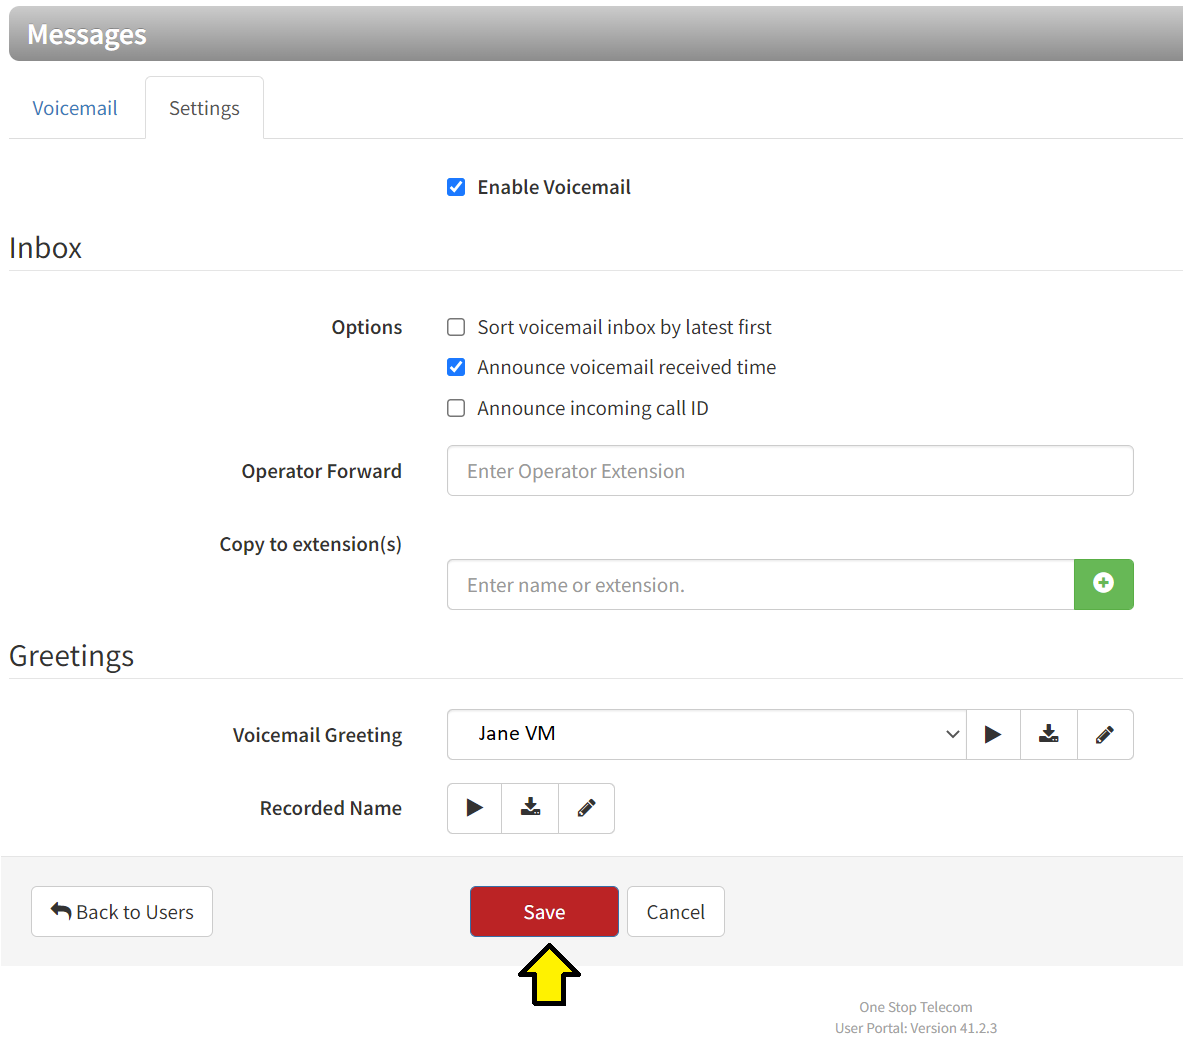Click the Copy to extension(s) label
The width and height of the screenshot is (1183, 1053).
tap(310, 545)
